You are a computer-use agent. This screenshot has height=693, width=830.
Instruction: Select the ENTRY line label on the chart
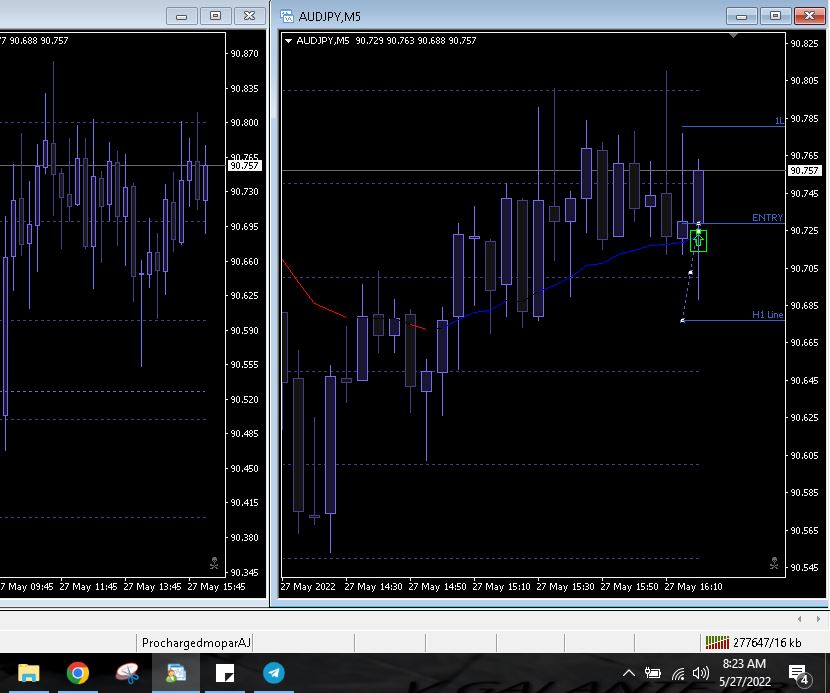[767, 218]
